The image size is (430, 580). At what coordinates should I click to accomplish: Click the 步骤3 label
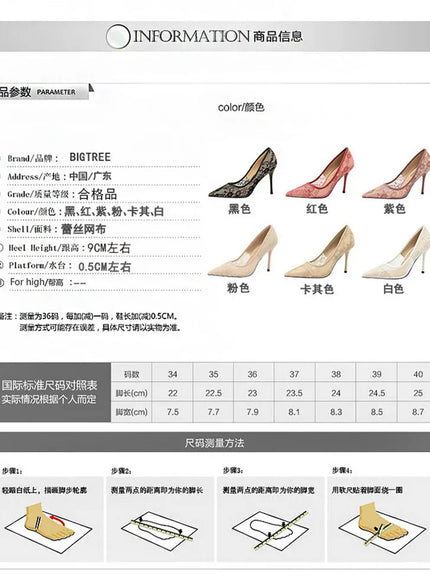[x=233, y=471]
